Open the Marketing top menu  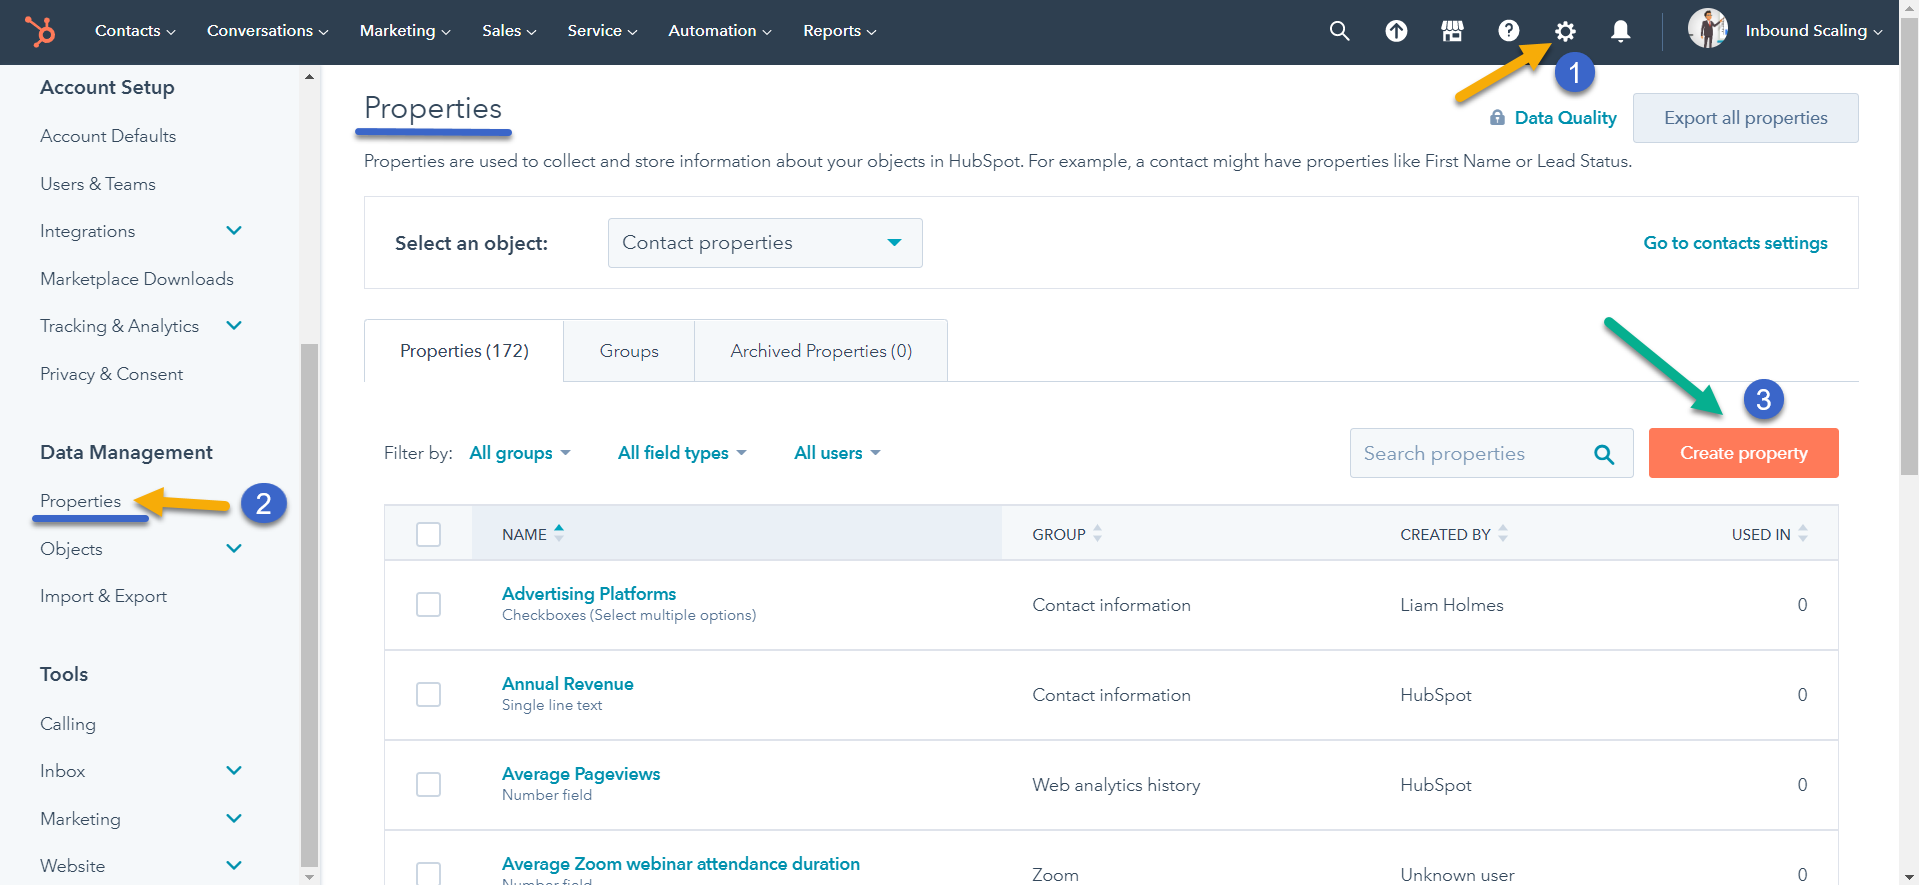click(x=405, y=31)
